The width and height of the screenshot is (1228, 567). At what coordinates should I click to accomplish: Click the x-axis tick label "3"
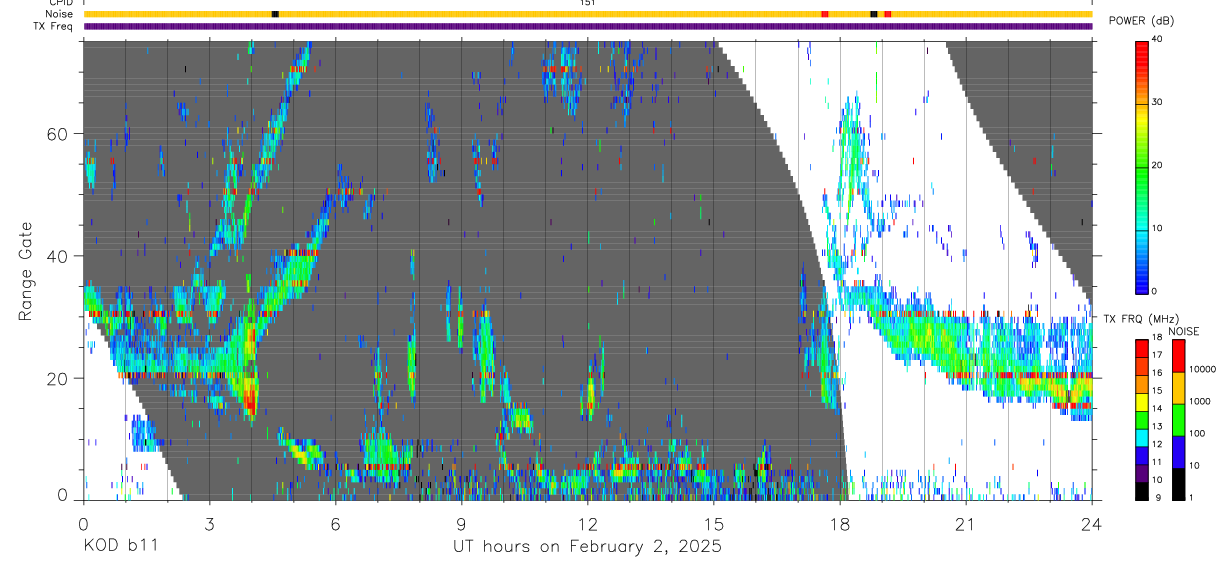point(209,522)
